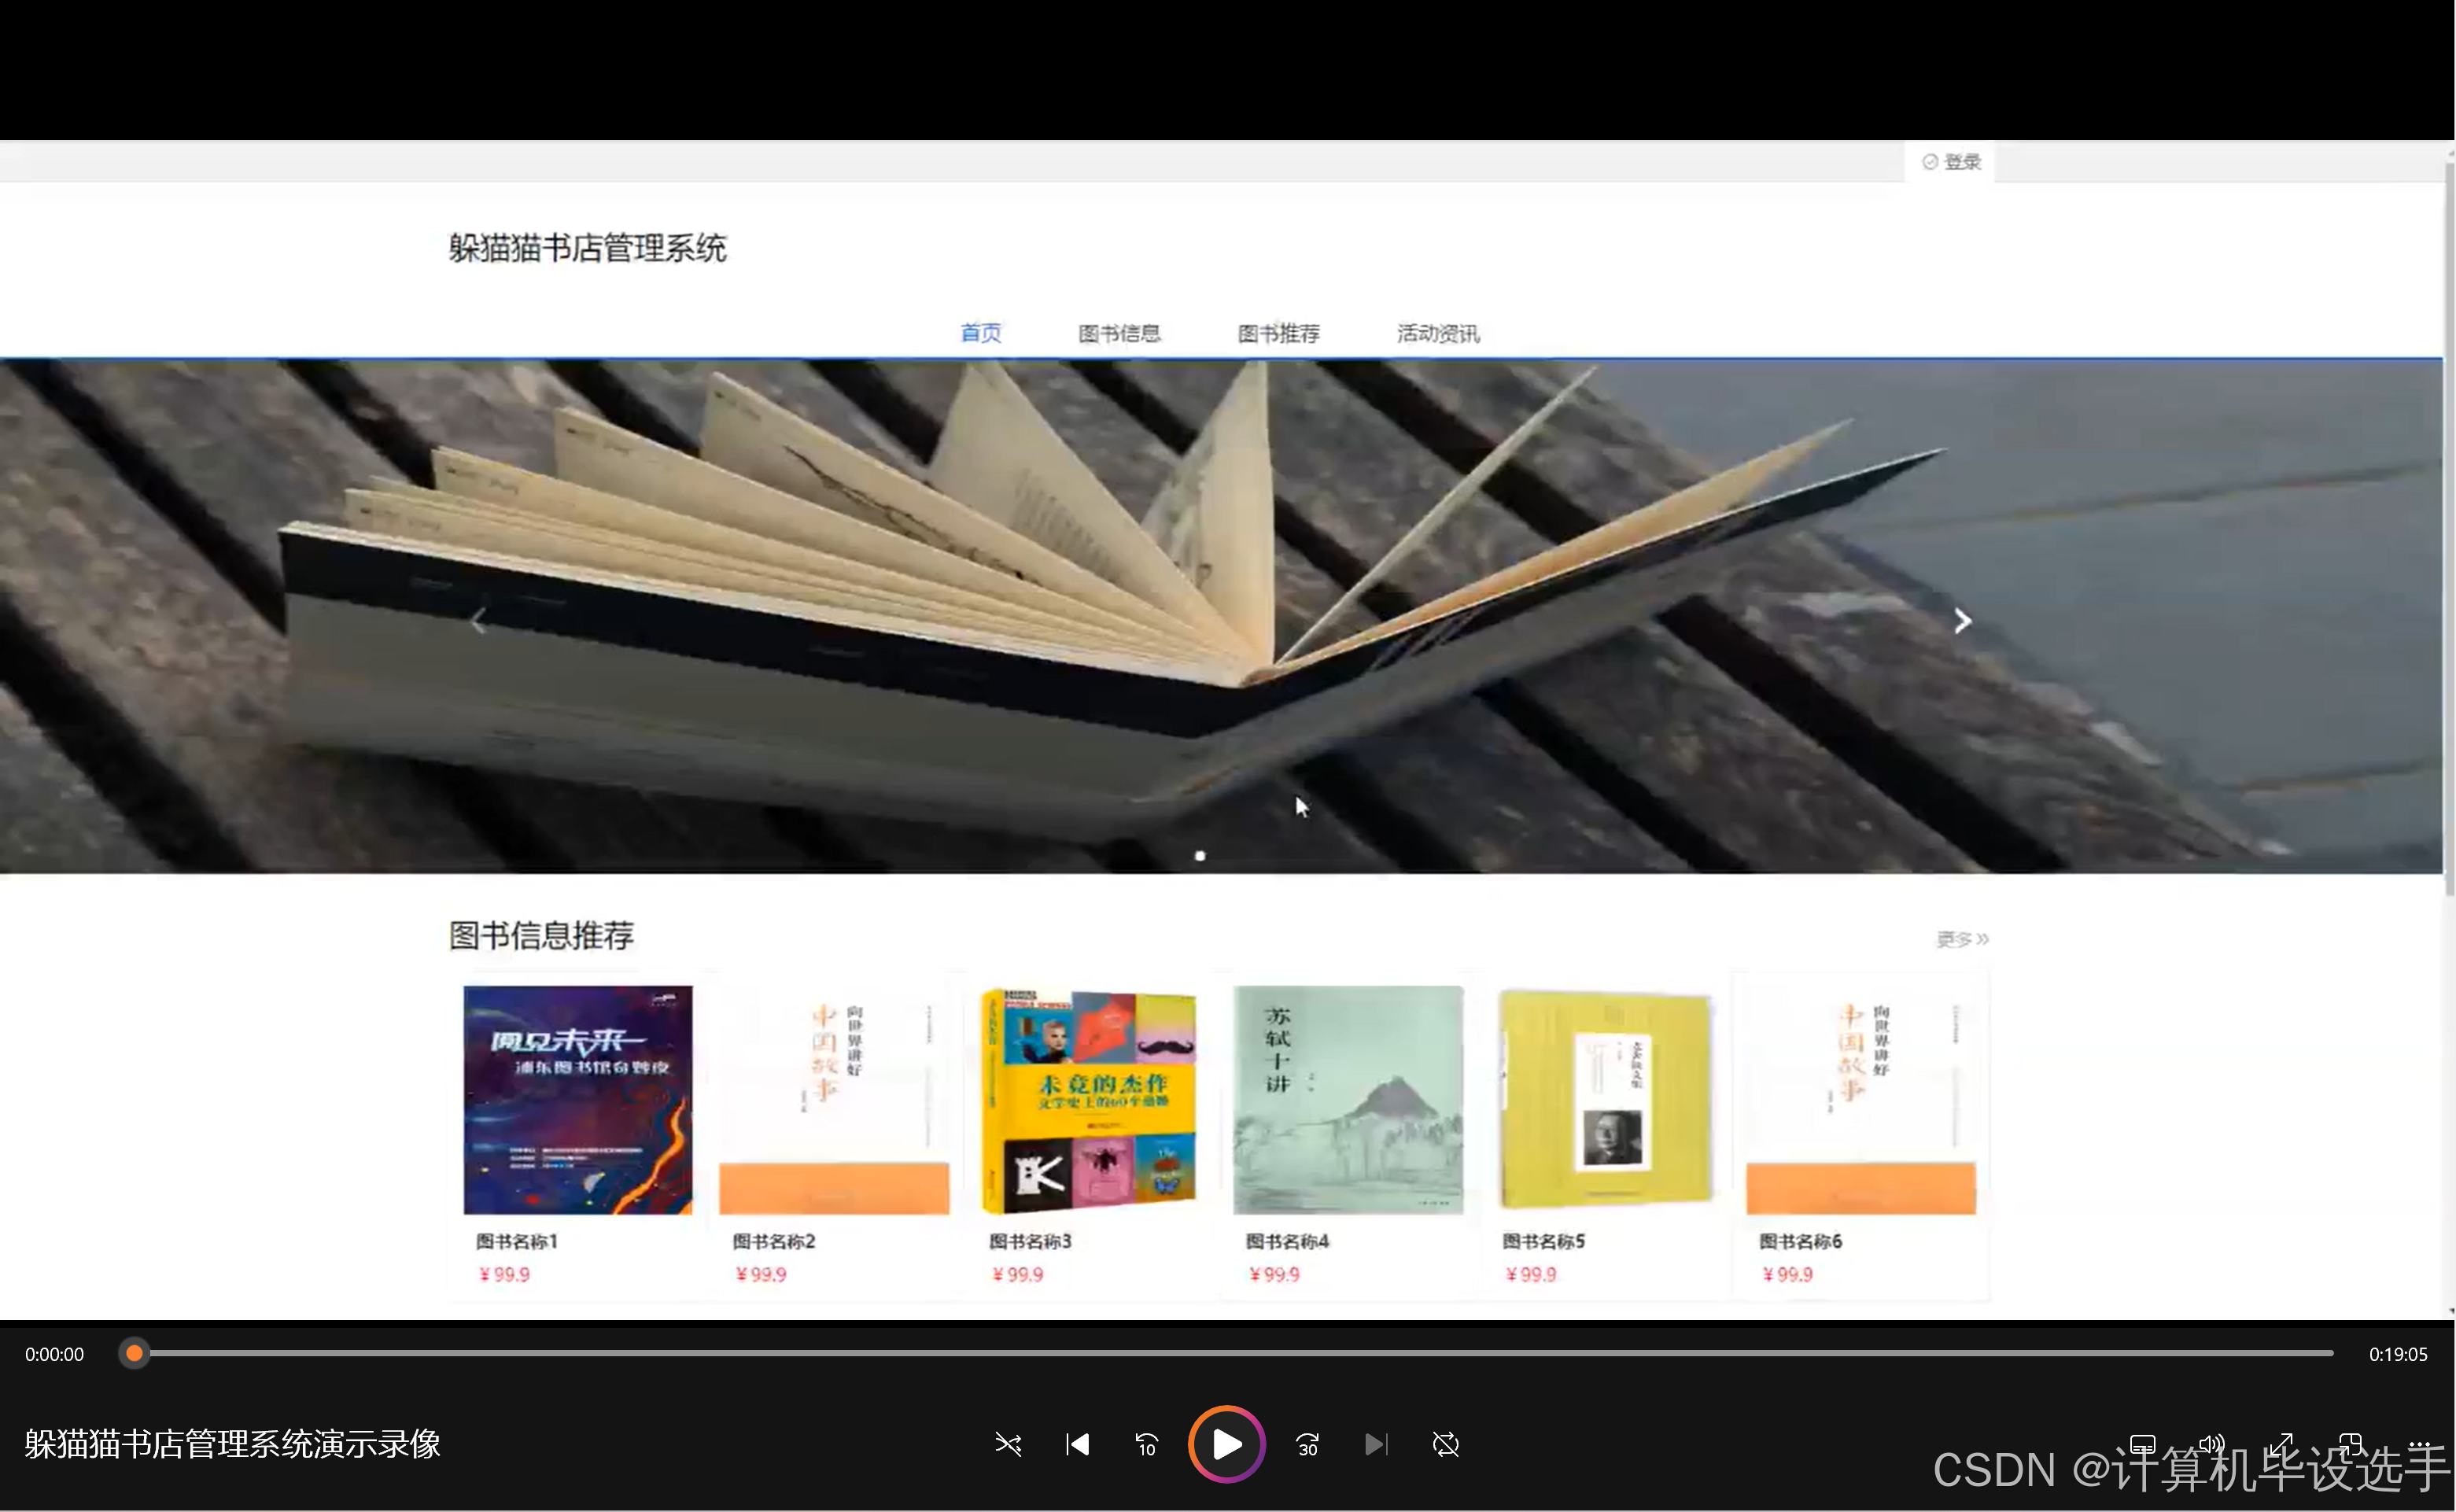Click the video seek bar handle
The image size is (2456, 1512).
(134, 1353)
